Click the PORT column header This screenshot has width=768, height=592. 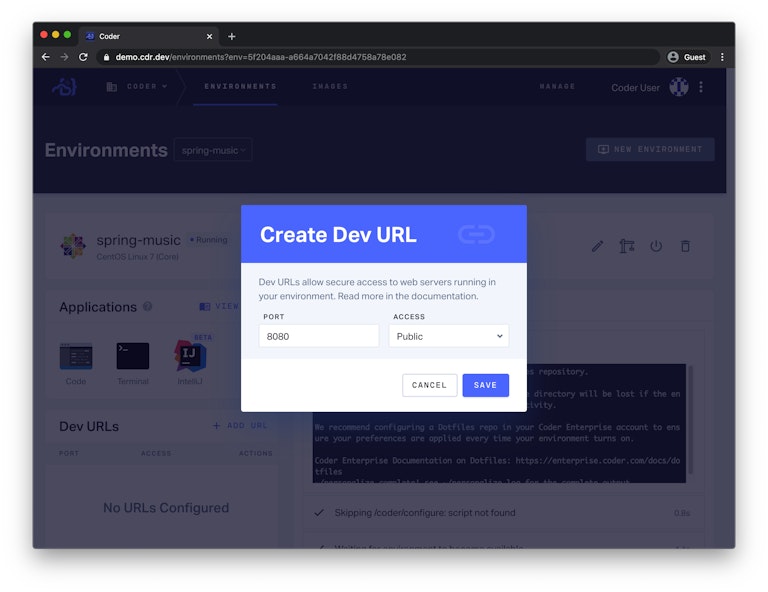(x=69, y=453)
